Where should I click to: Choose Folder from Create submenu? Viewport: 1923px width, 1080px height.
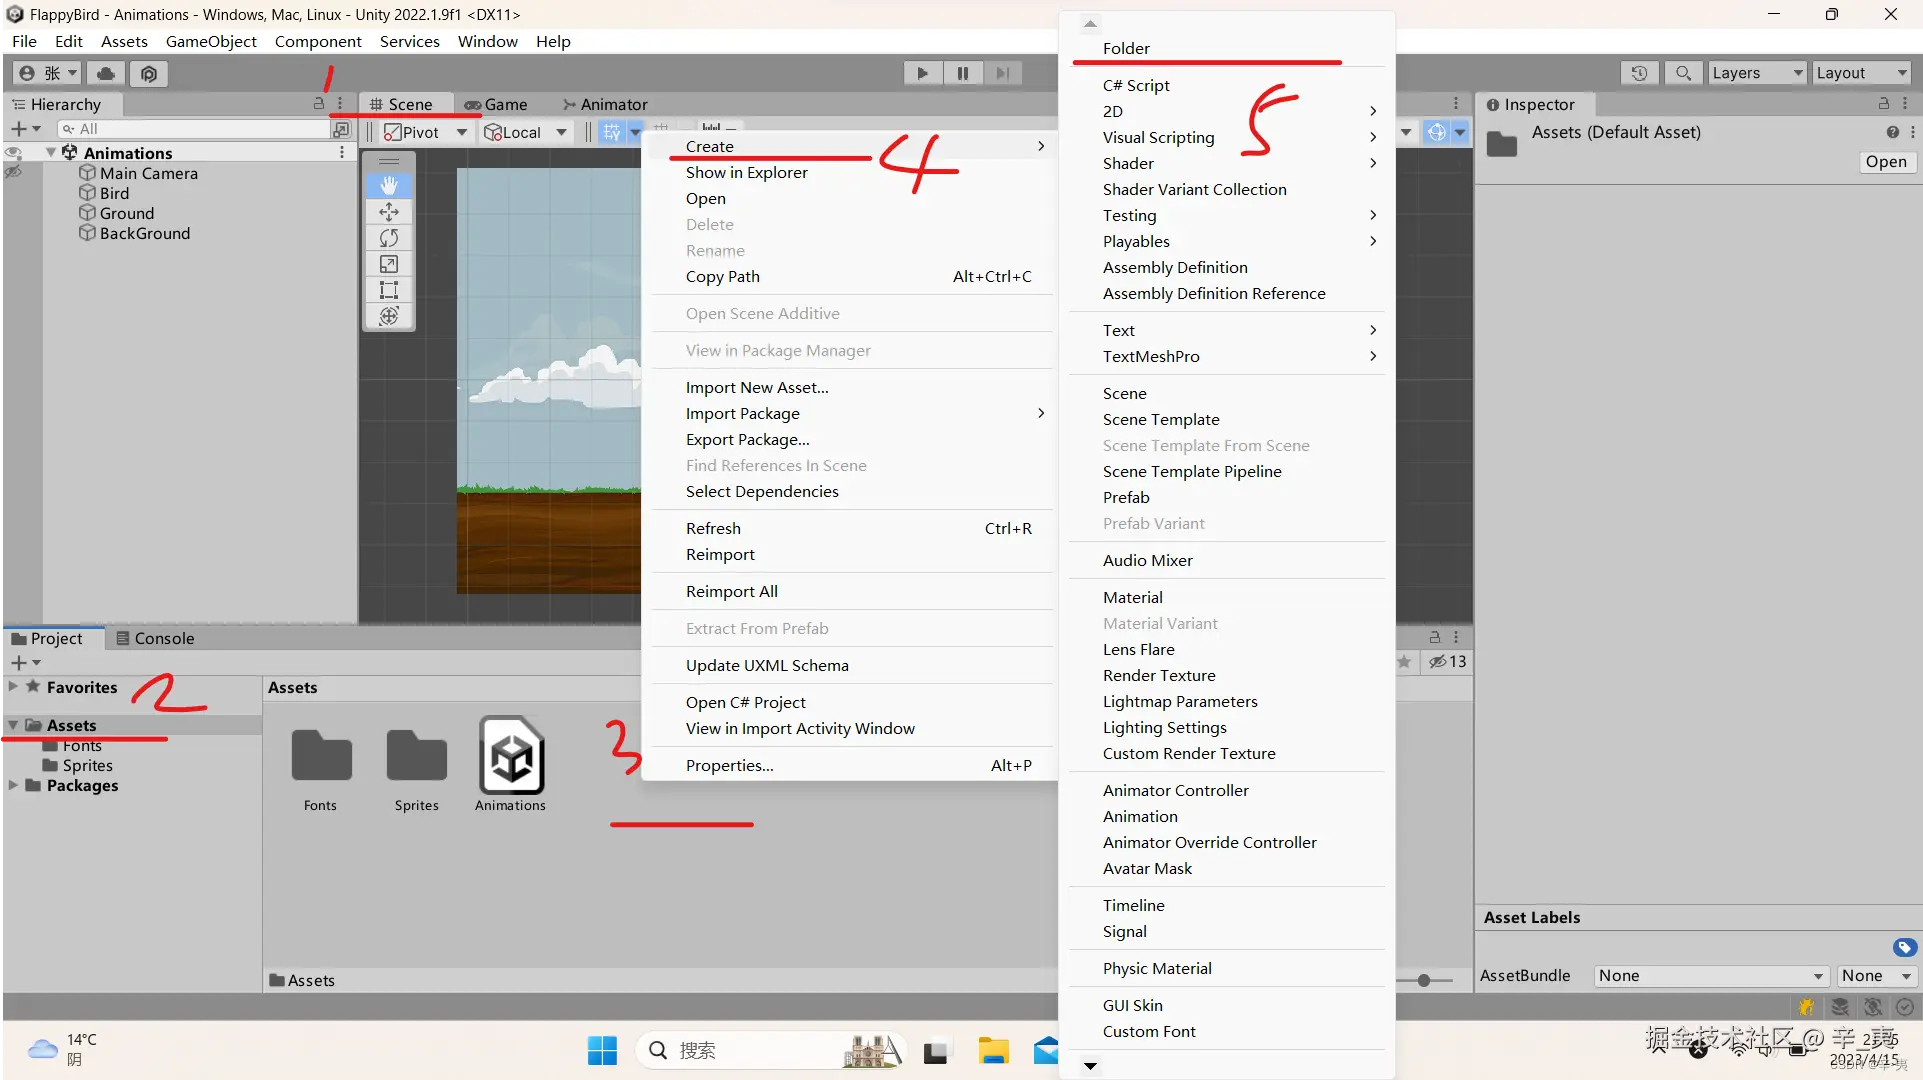click(x=1126, y=48)
